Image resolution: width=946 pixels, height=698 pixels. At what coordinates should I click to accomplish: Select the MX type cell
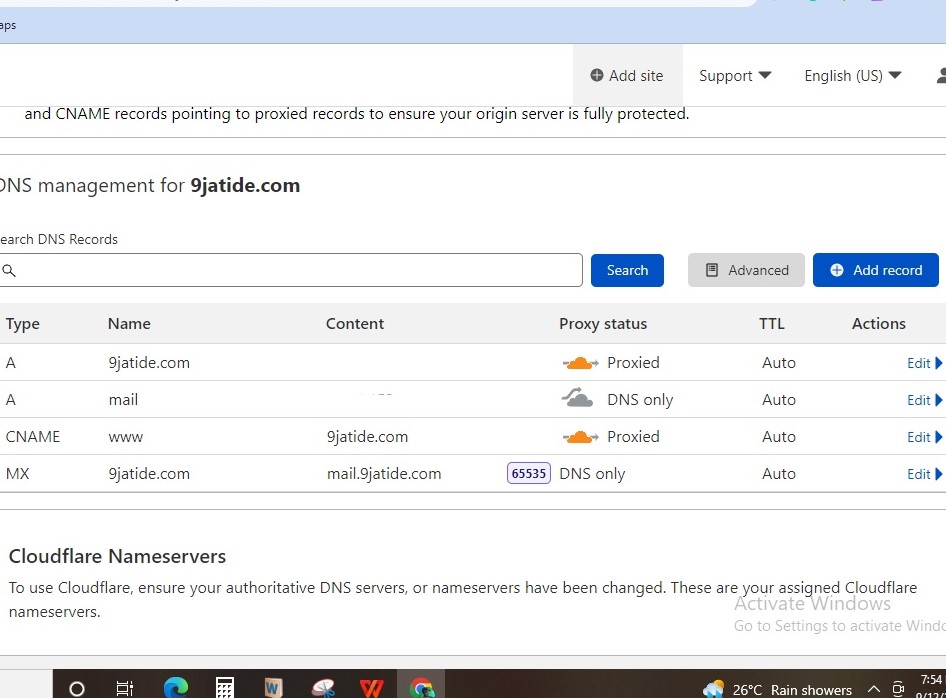pyautogui.click(x=17, y=474)
